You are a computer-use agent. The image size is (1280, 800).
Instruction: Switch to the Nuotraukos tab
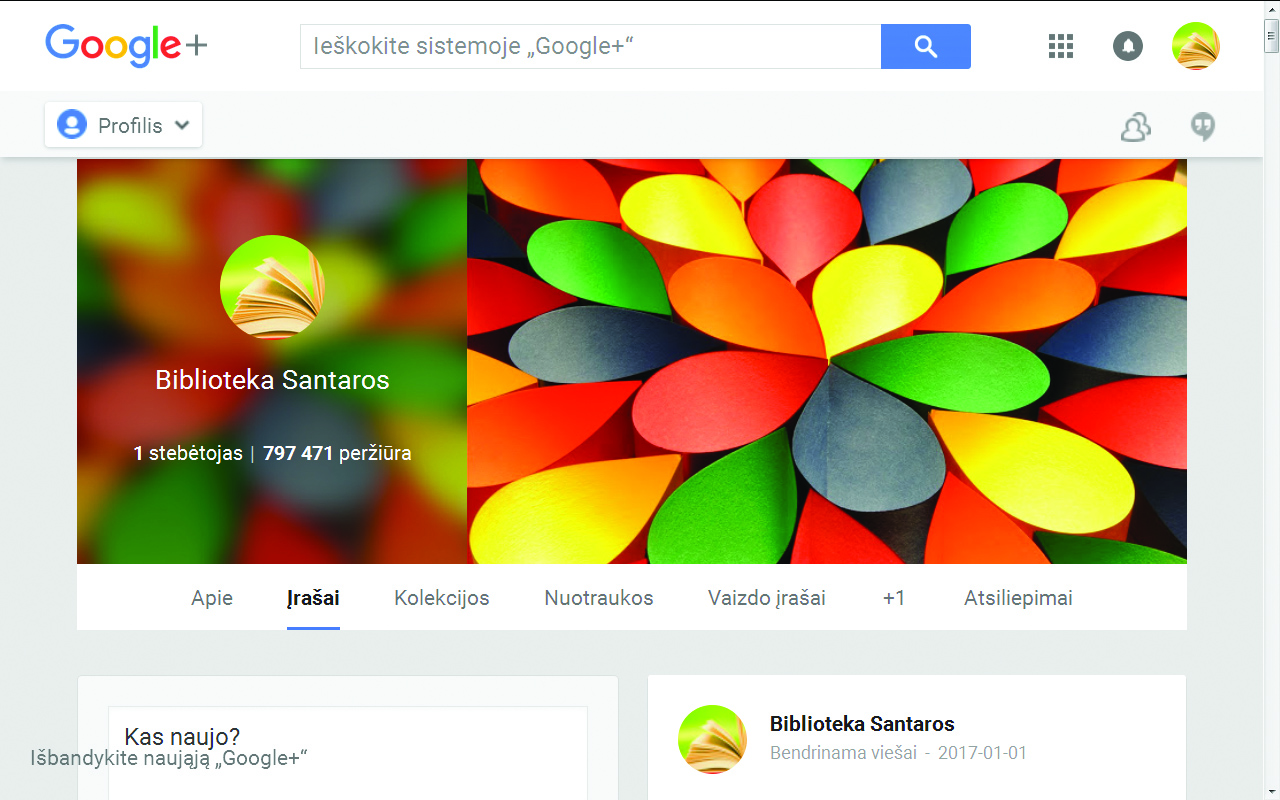point(599,598)
